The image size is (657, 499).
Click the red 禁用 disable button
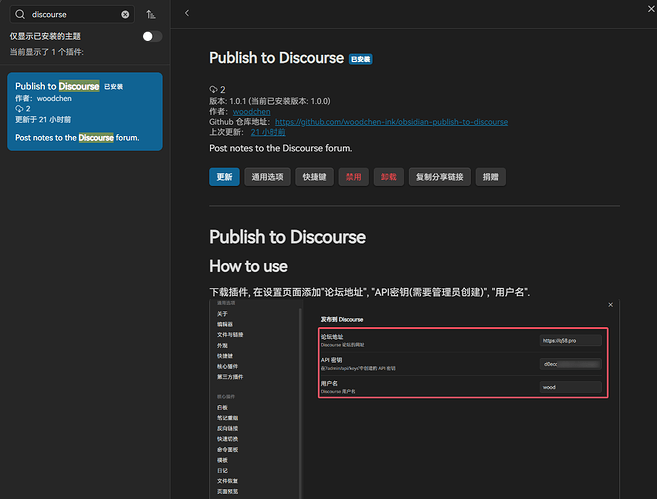pyautogui.click(x=353, y=177)
